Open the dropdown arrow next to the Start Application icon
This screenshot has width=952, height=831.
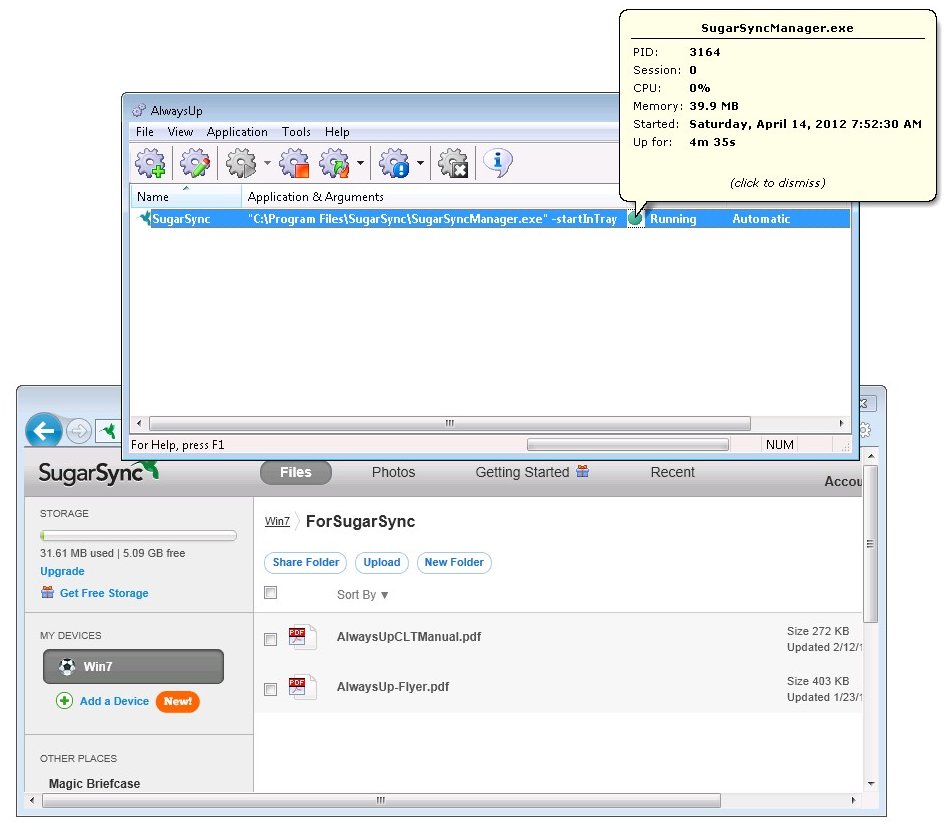[x=267, y=163]
